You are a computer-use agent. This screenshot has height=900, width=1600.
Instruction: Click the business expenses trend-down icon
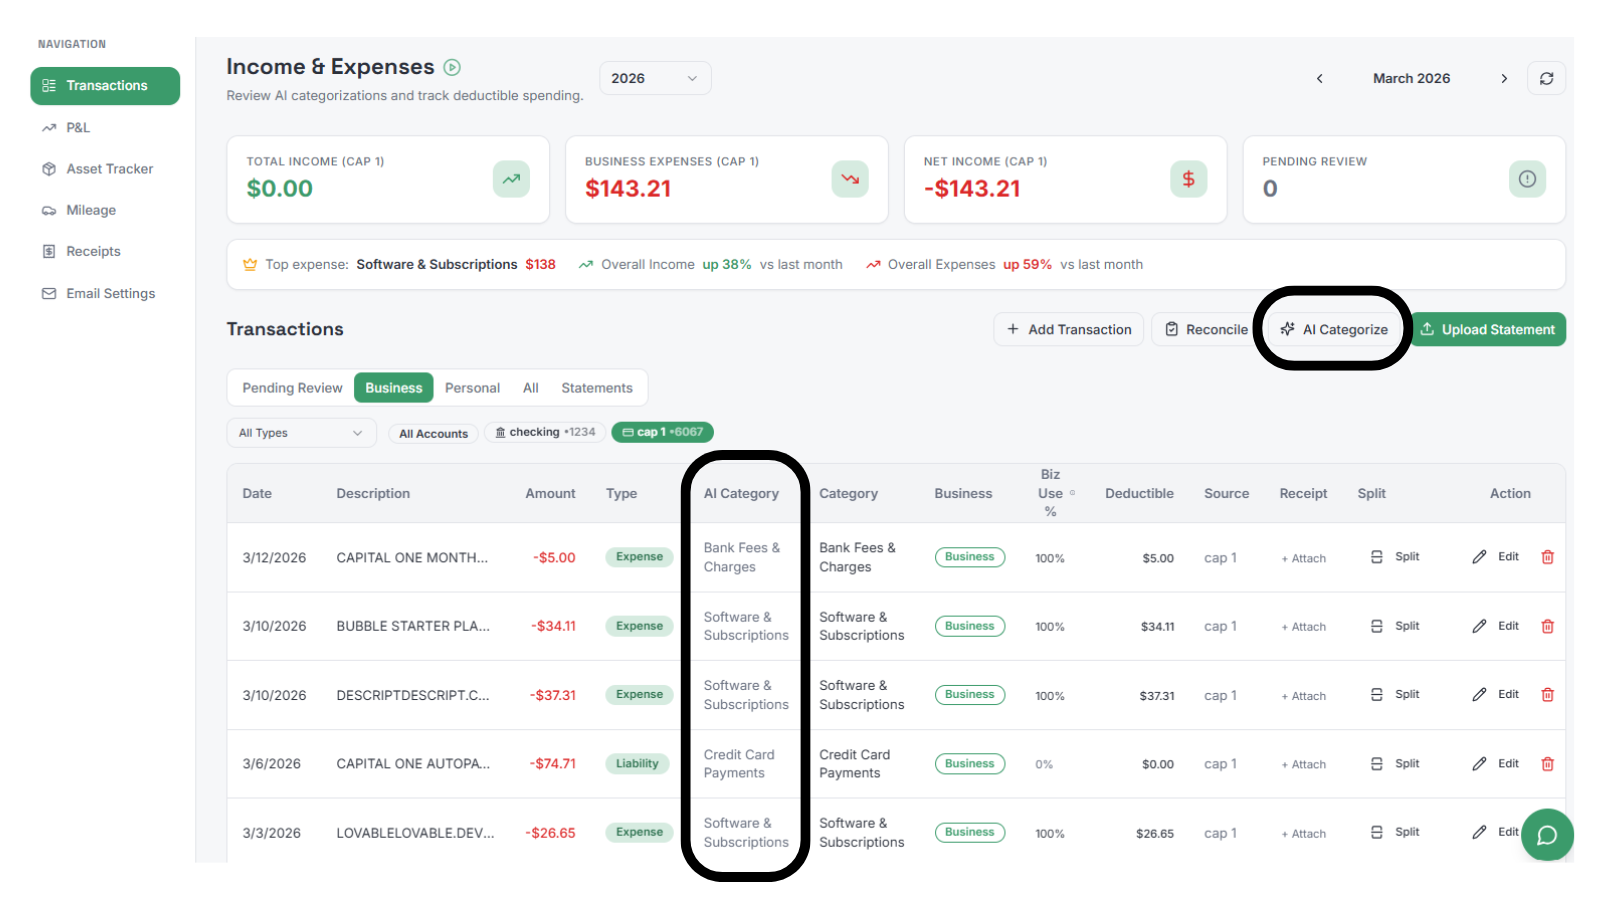850,179
